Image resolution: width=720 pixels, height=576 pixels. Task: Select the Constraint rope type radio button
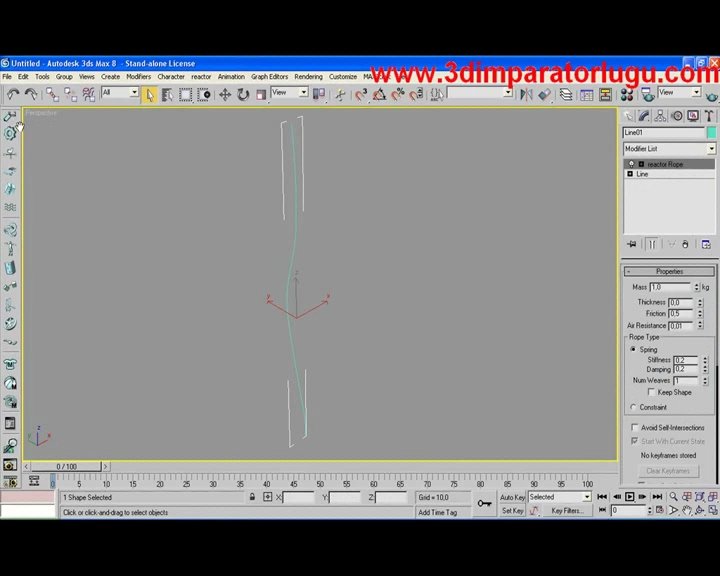633,407
